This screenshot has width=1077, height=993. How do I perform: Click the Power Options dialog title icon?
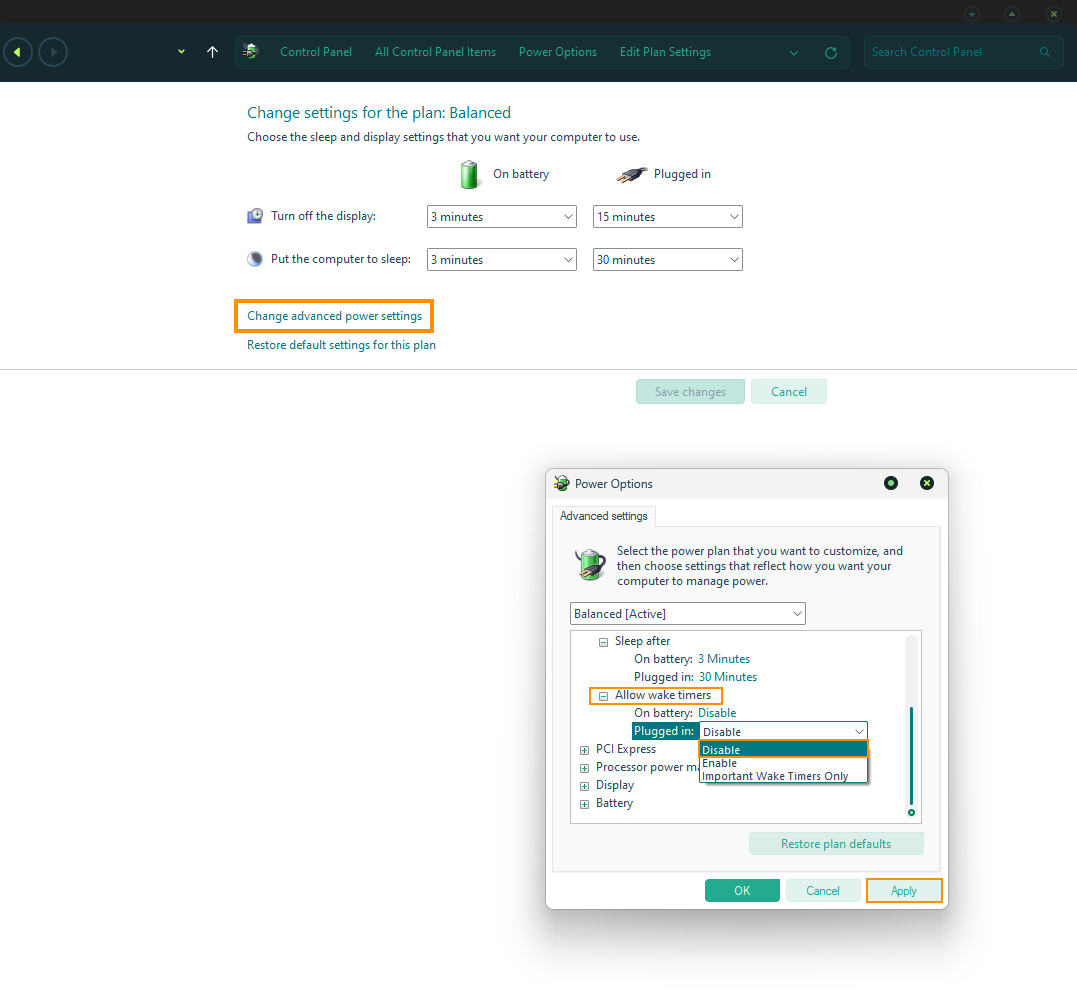coord(562,483)
